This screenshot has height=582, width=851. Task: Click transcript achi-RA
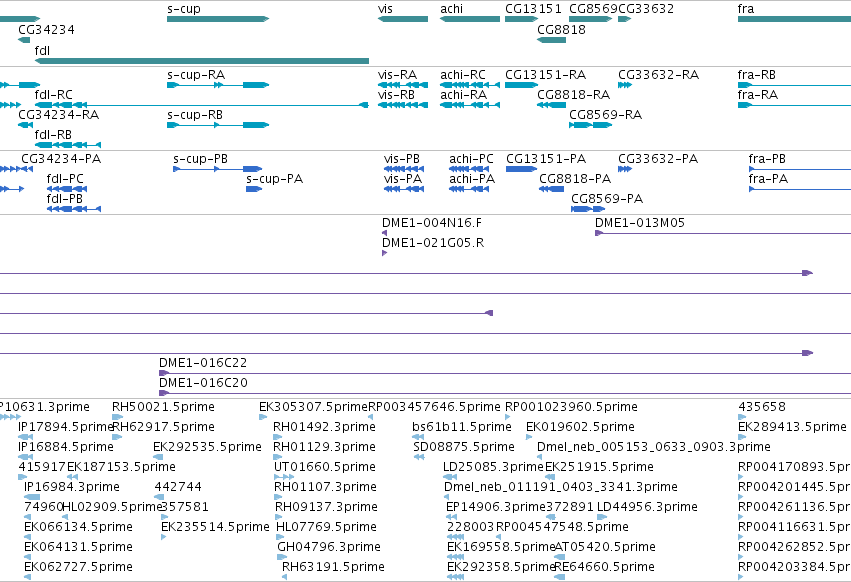click(469, 105)
